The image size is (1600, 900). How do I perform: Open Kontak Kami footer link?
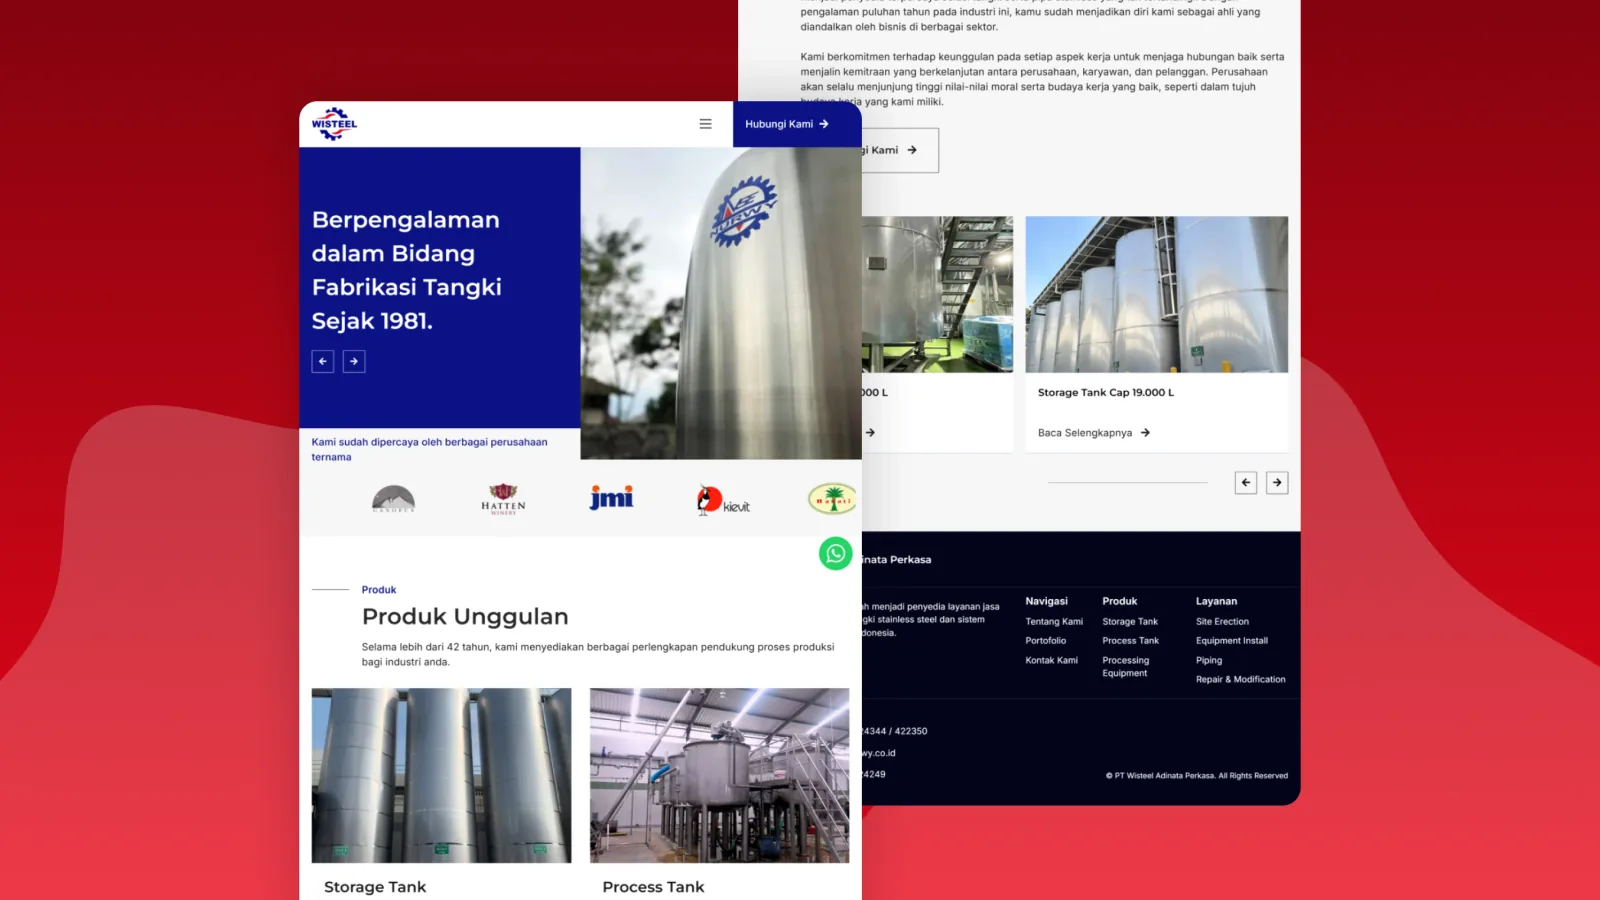click(1052, 660)
